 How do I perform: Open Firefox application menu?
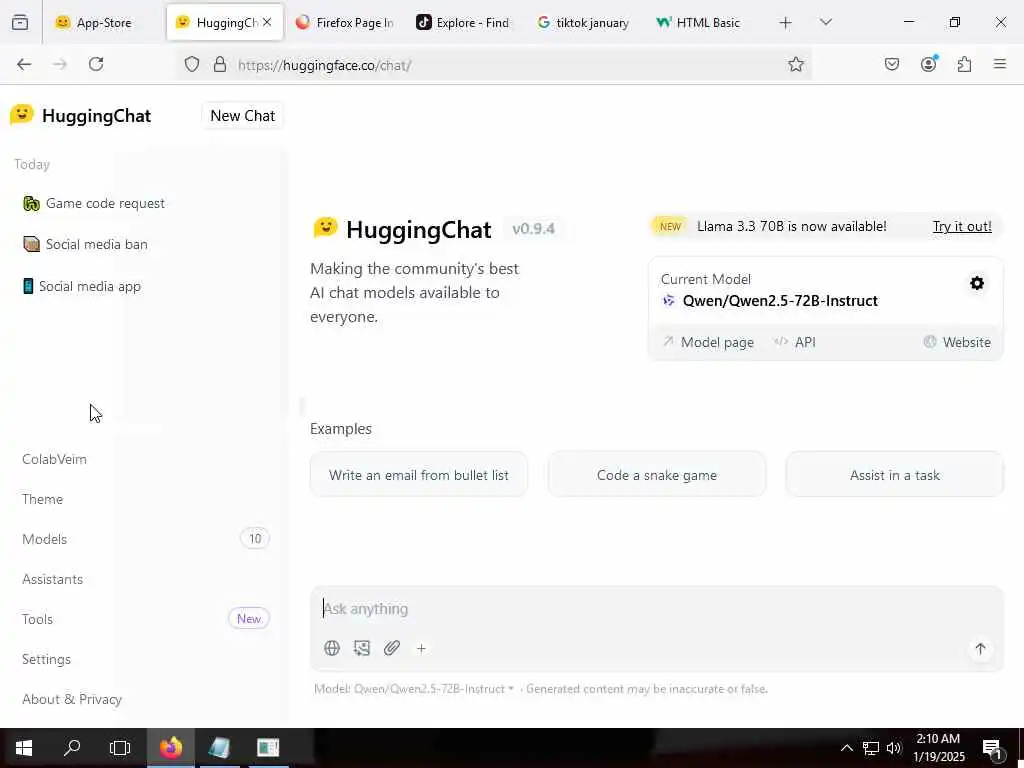click(1000, 64)
